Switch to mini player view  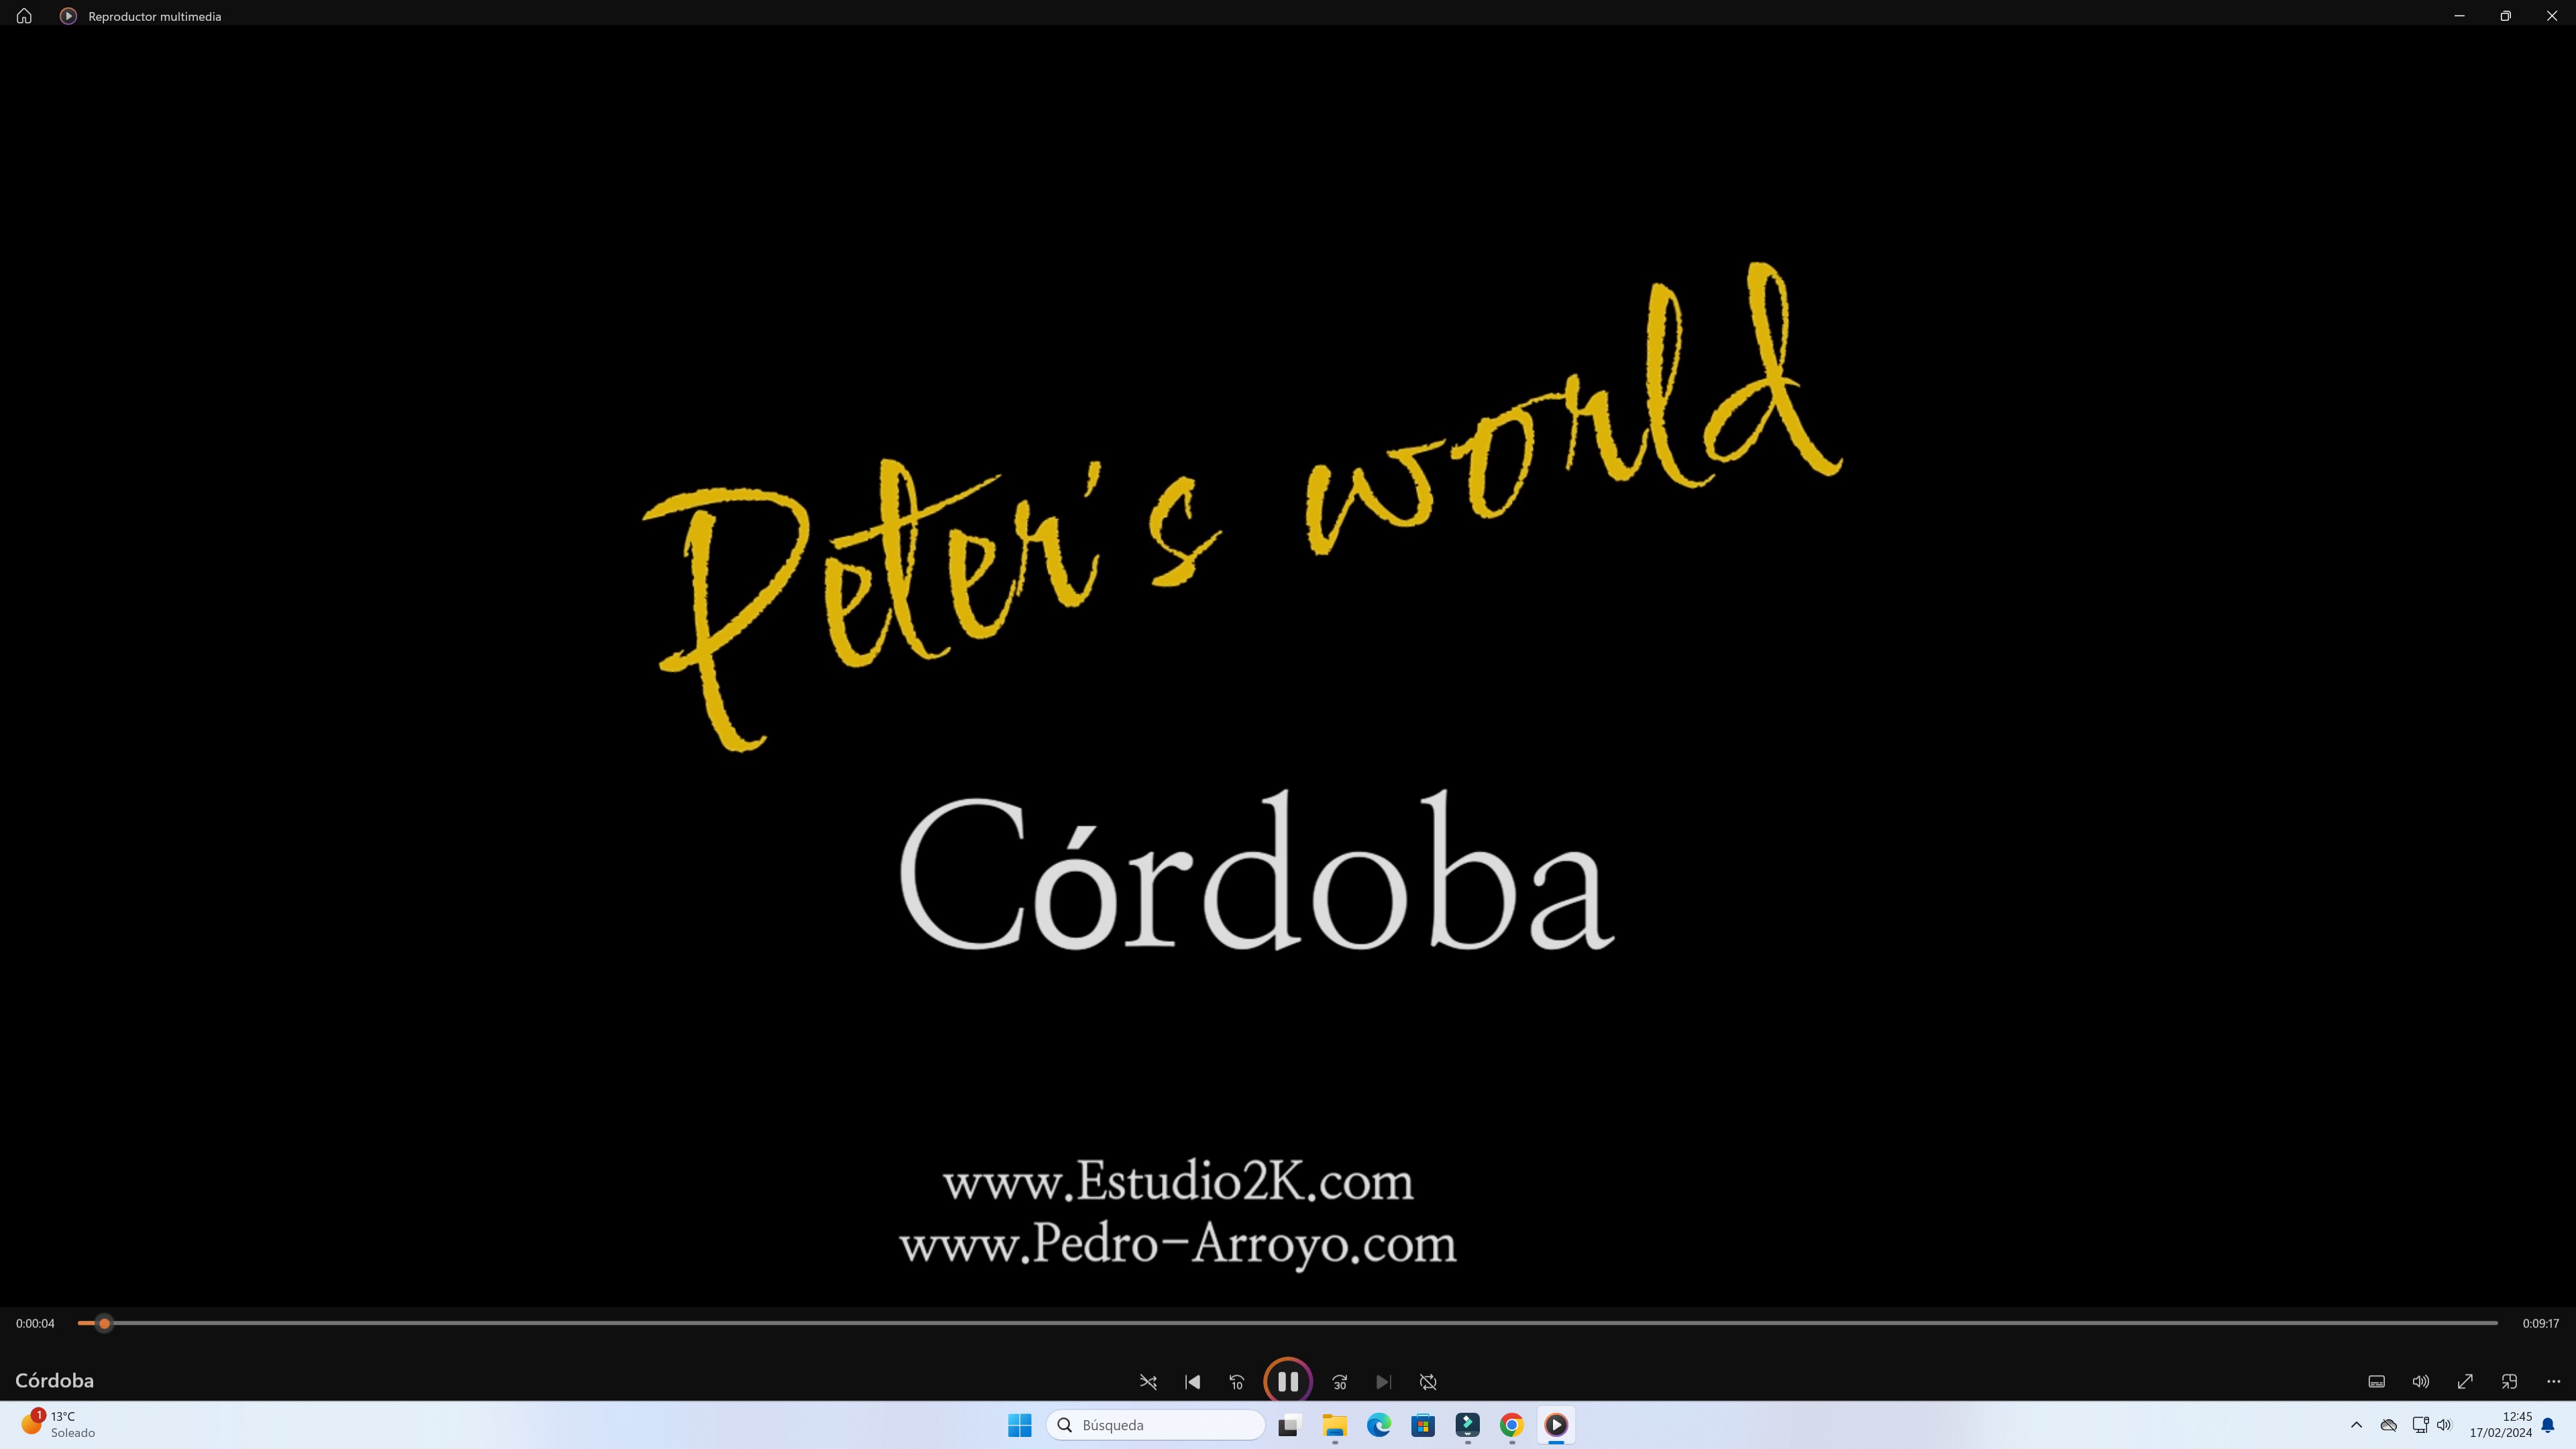[2509, 1382]
